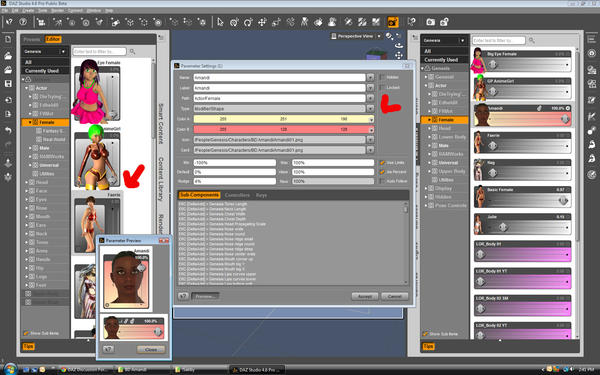Click the red Color B swatch
This screenshot has height=375, width=600.
[284, 129]
